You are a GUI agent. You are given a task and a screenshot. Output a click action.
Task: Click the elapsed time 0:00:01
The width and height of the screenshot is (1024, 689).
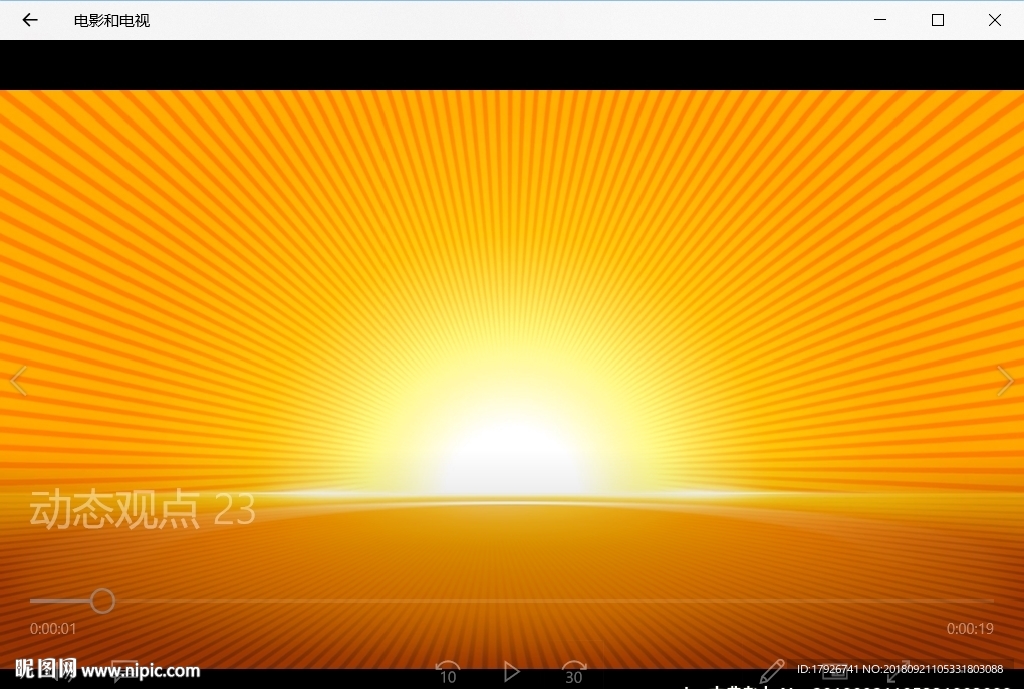tap(53, 629)
